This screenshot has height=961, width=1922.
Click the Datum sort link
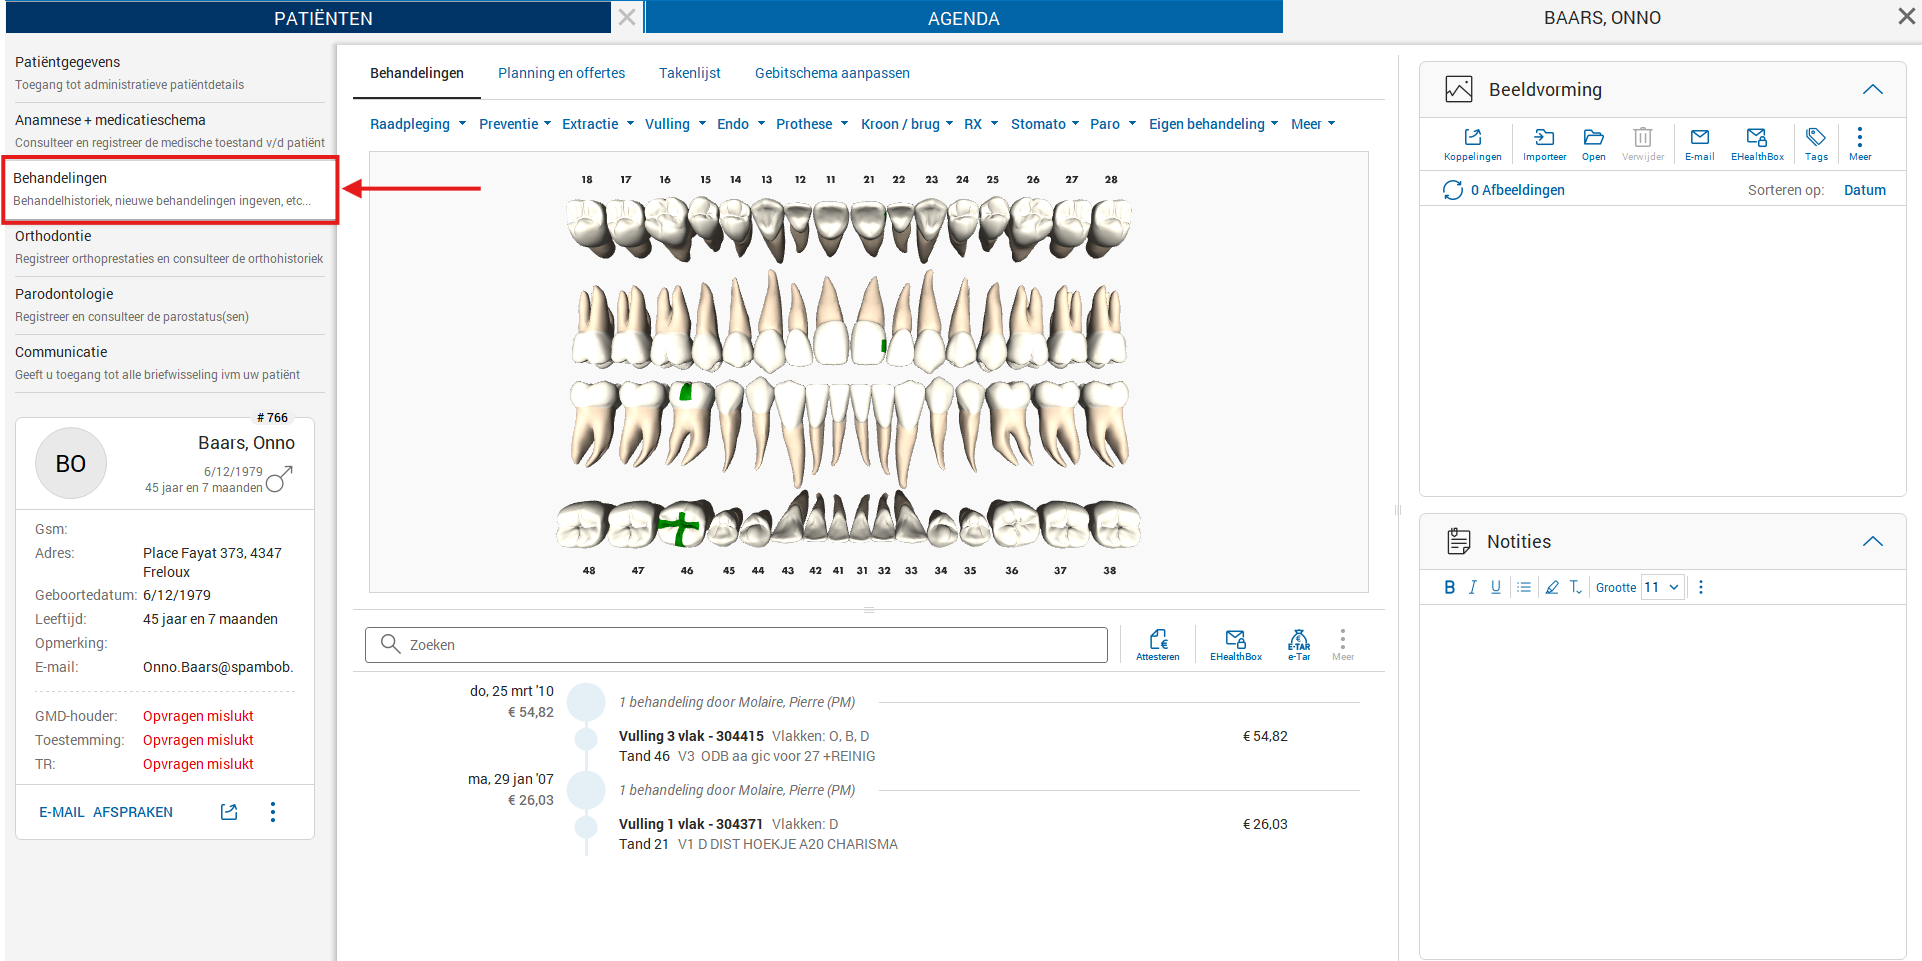point(1864,190)
